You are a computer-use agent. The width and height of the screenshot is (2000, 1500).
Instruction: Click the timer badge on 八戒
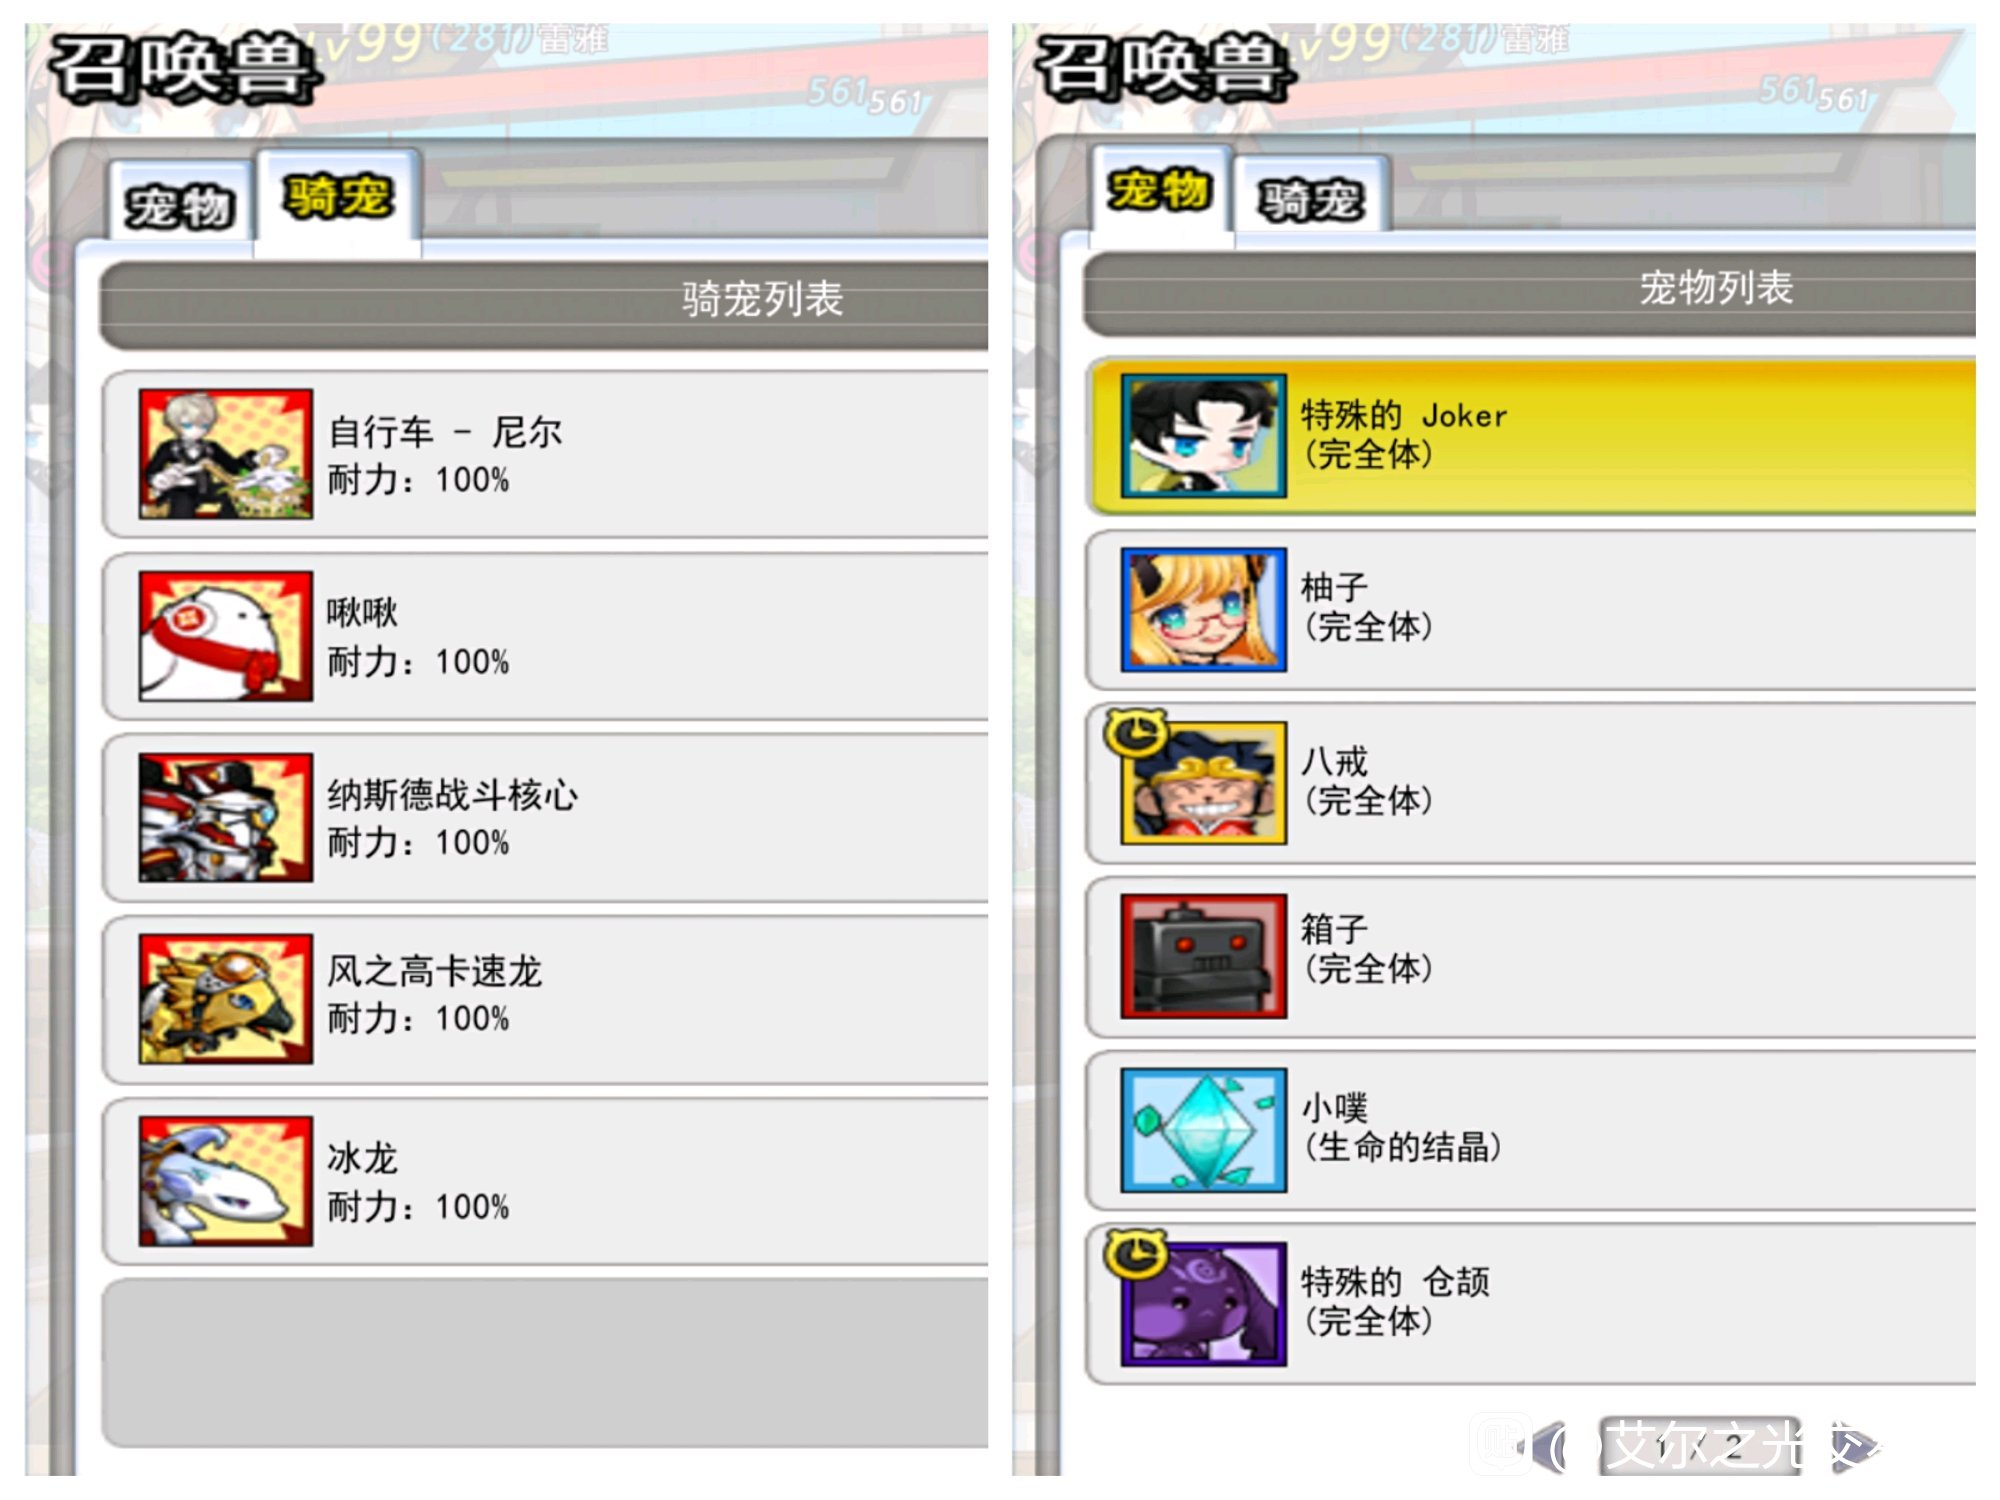pyautogui.click(x=1135, y=734)
